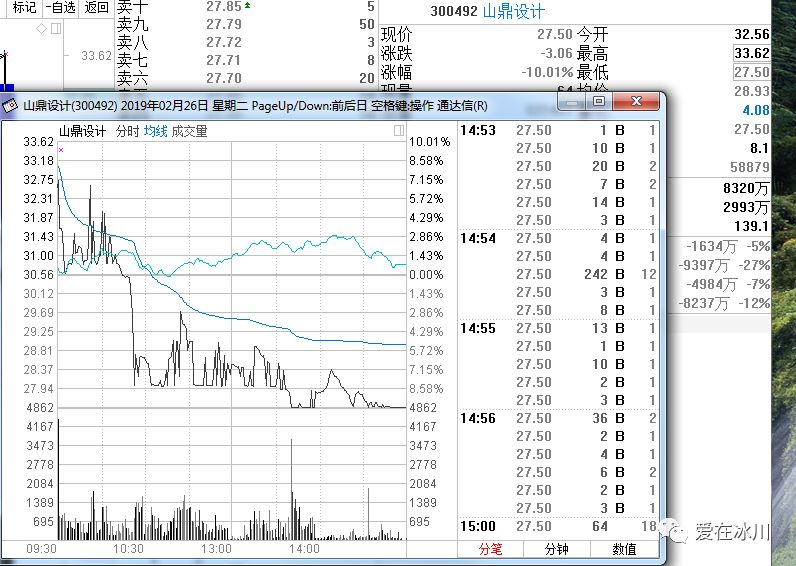
Task: Click the diamond icon in background chart
Action: 42,28
